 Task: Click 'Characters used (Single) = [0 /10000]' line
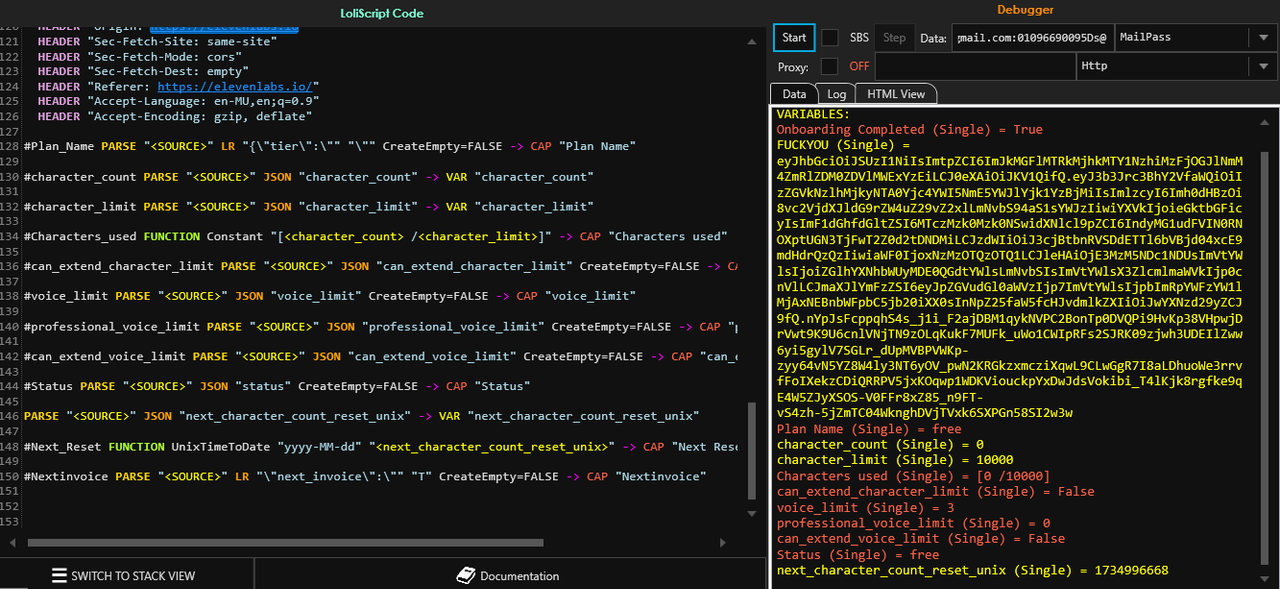click(x=912, y=476)
